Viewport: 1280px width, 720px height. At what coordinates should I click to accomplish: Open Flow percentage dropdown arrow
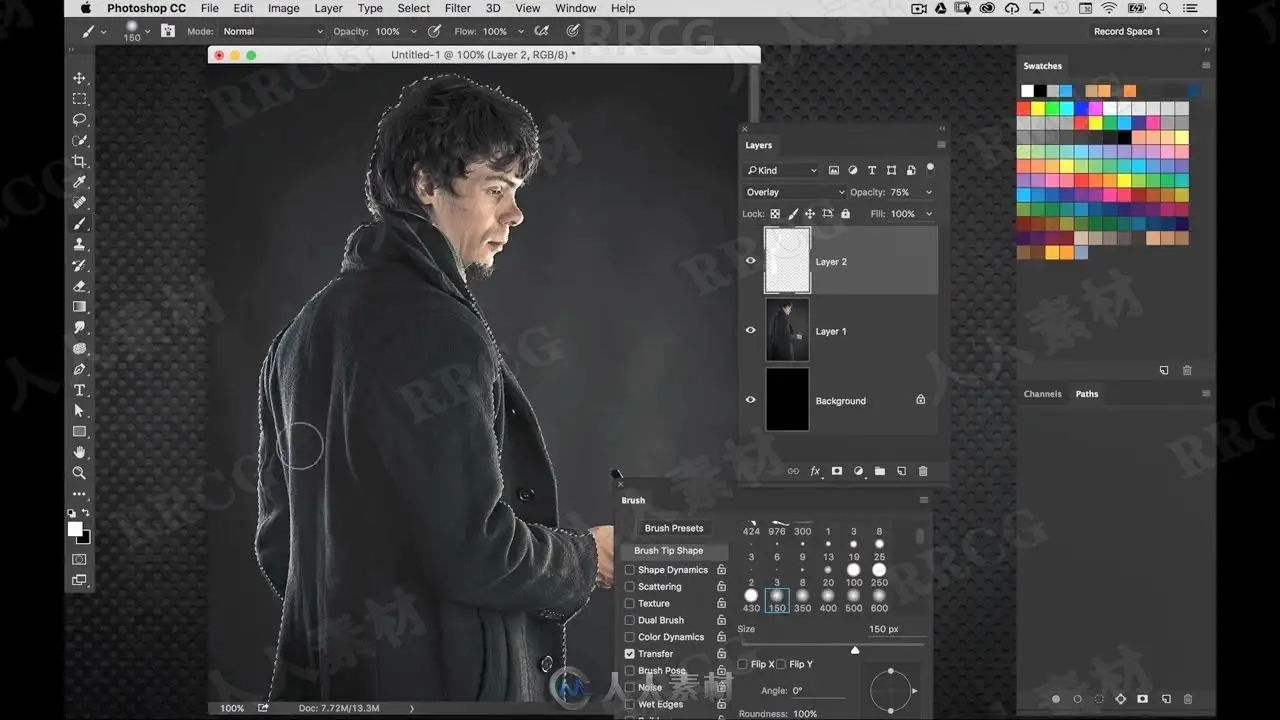coord(521,31)
